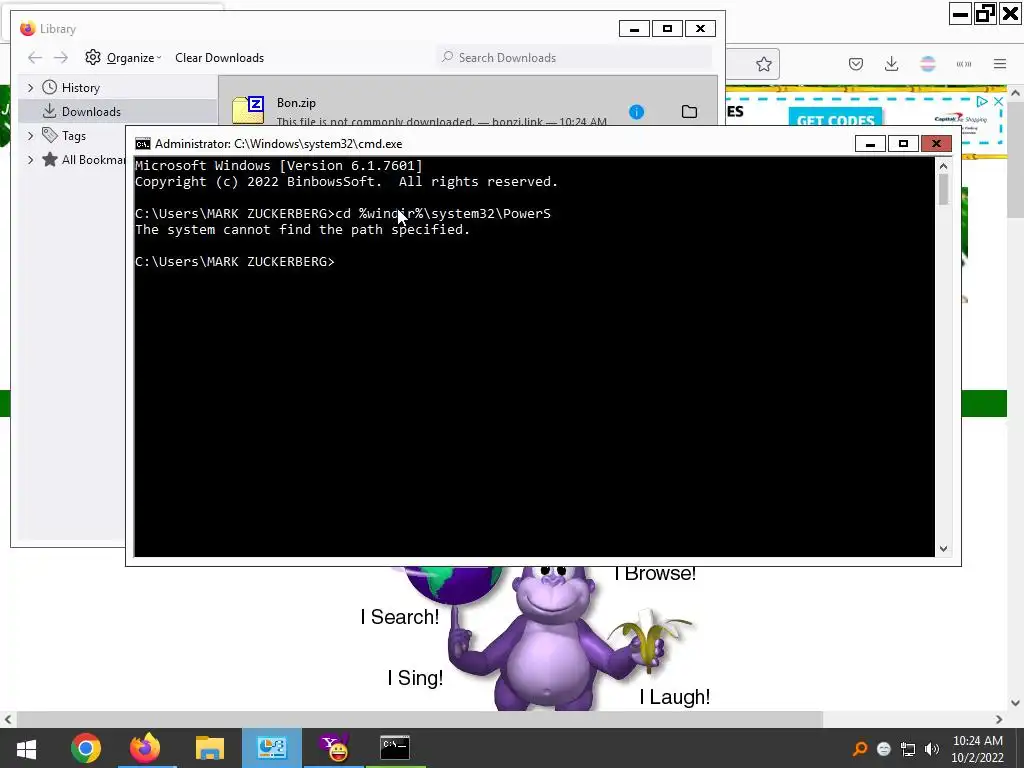1024x768 pixels.
Task: Click the 'I Laugh!' text
Action: [675, 697]
